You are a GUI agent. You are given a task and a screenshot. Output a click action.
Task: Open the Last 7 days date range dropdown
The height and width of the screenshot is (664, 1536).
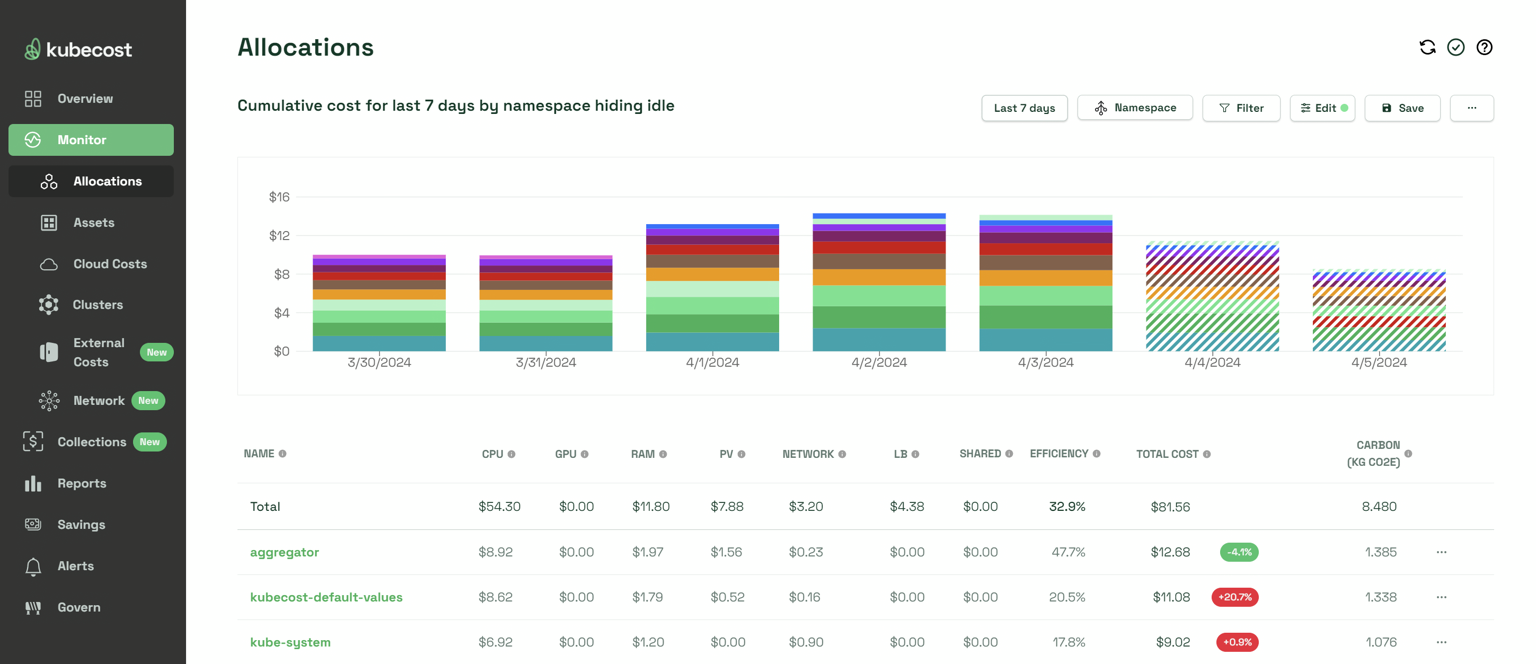[x=1024, y=108]
